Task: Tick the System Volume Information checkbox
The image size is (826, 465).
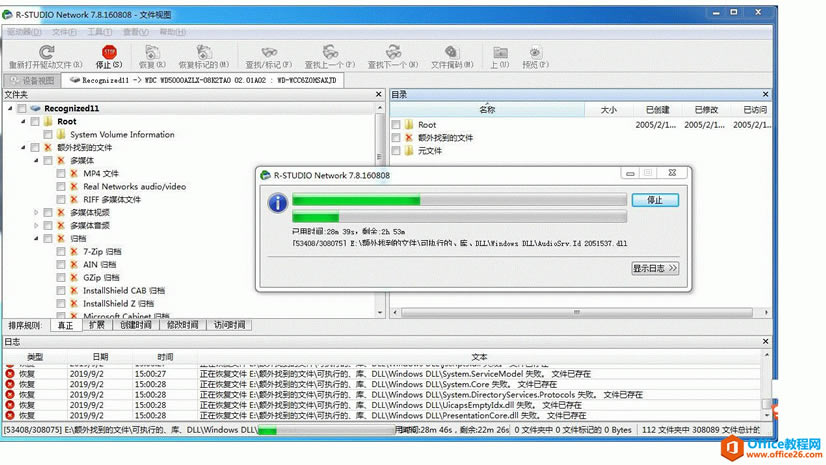Action: pos(48,135)
